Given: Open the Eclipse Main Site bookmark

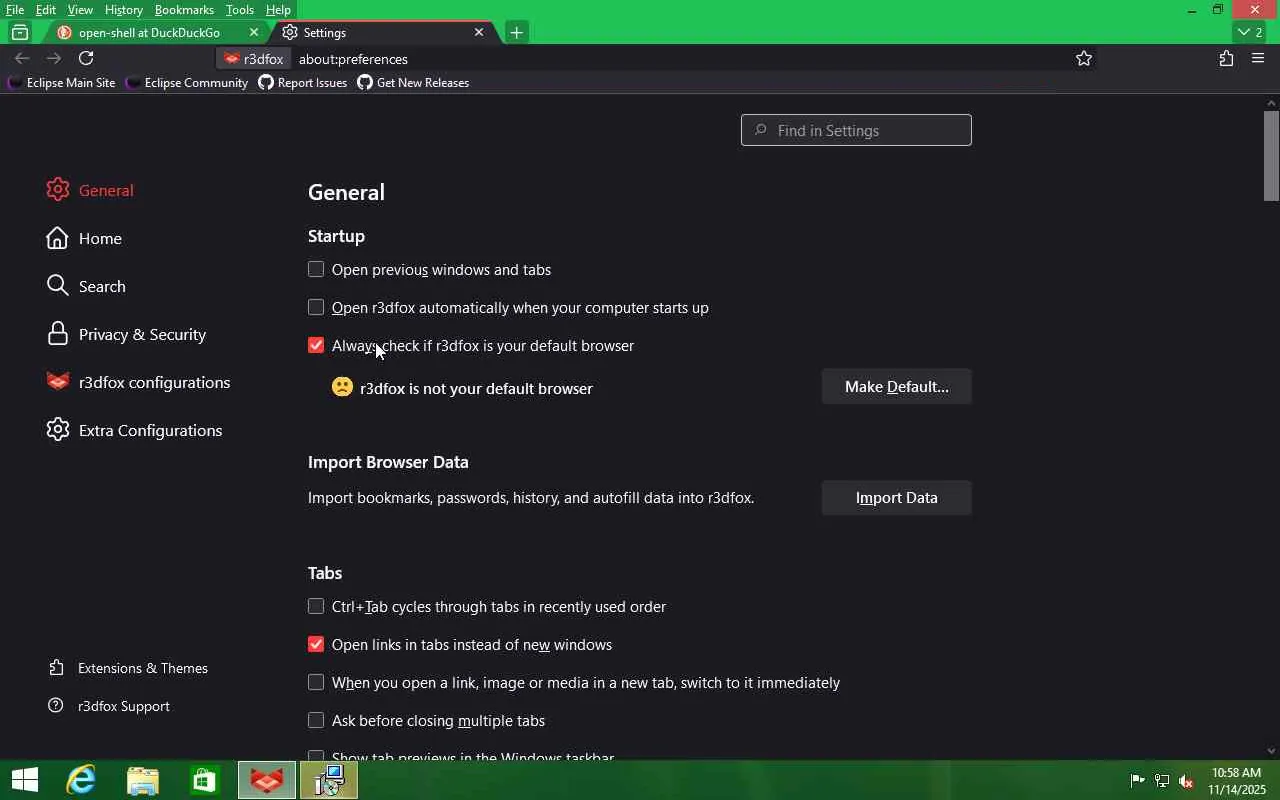Looking at the screenshot, I should (x=62, y=83).
